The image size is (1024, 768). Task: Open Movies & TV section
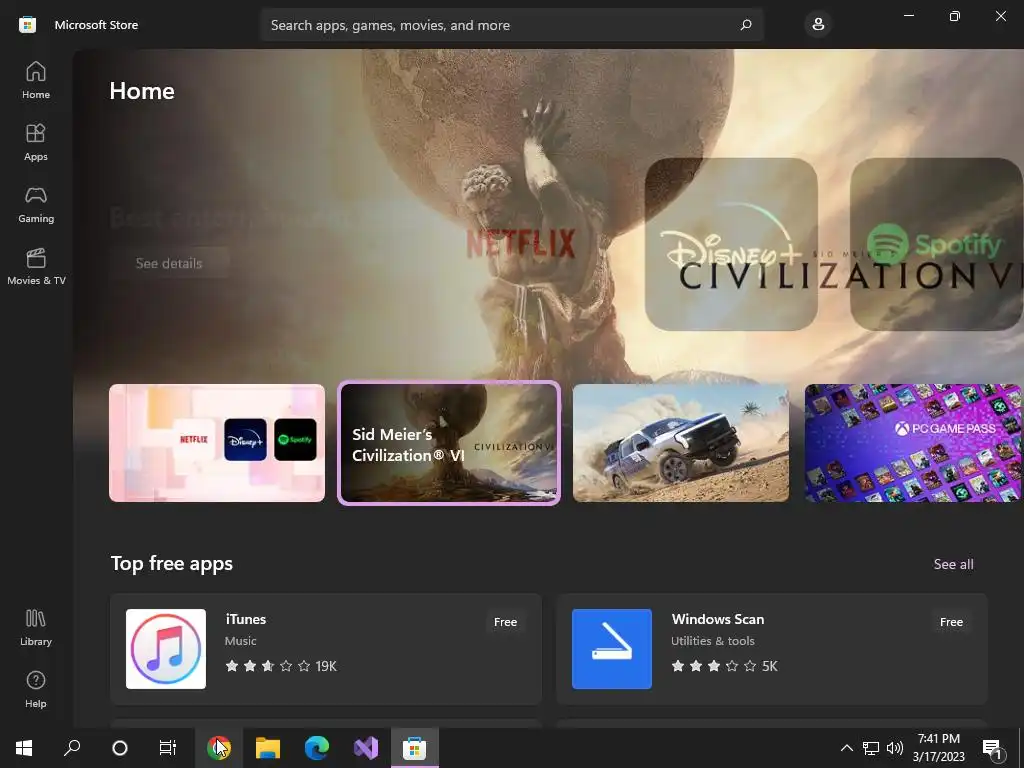[x=36, y=266]
